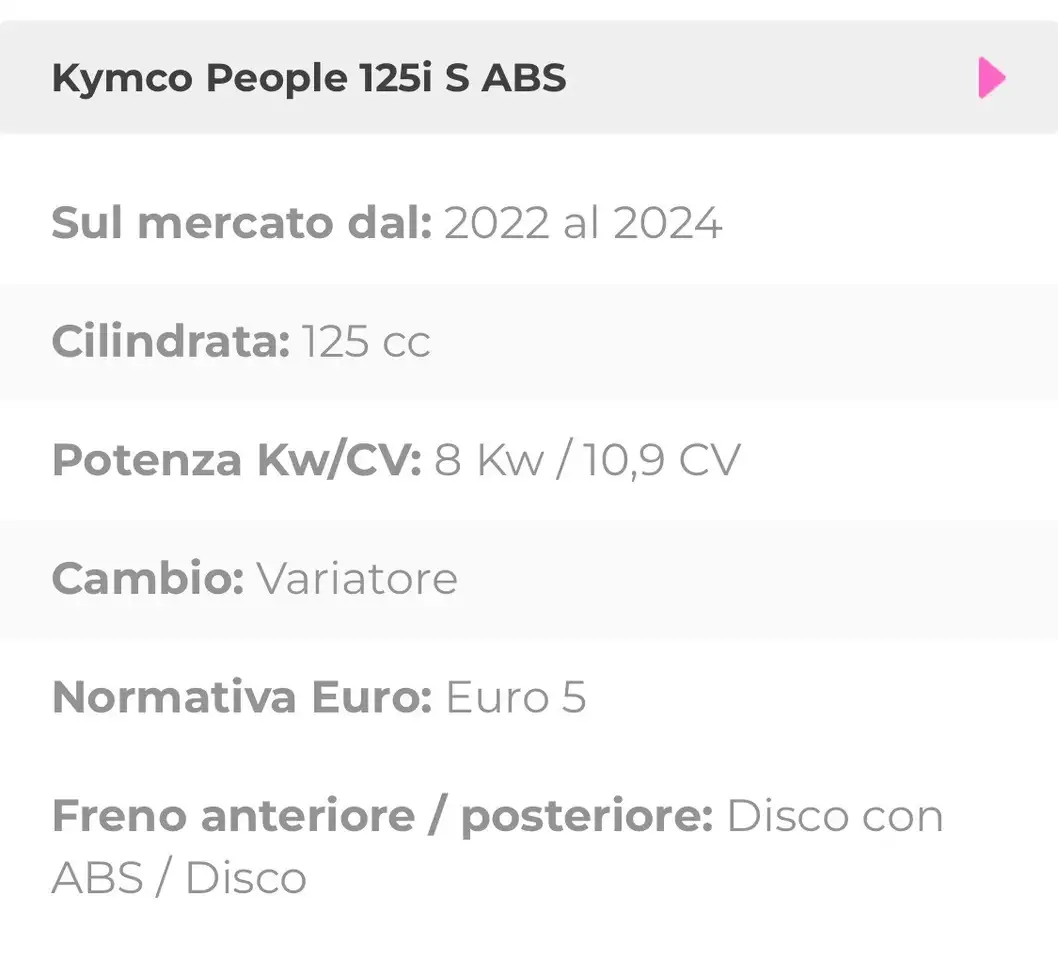1058x960 pixels.
Task: Click the 'Sul mercato dal:' label
Action: point(242,223)
